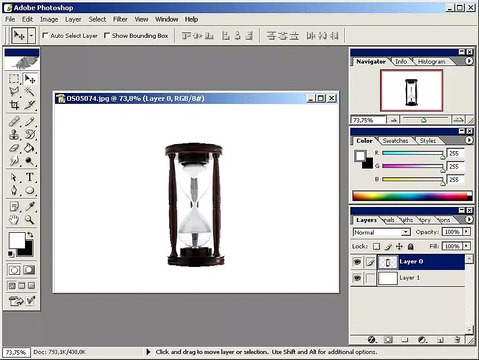Create a new layer via Layers panel icon

pos(440,340)
